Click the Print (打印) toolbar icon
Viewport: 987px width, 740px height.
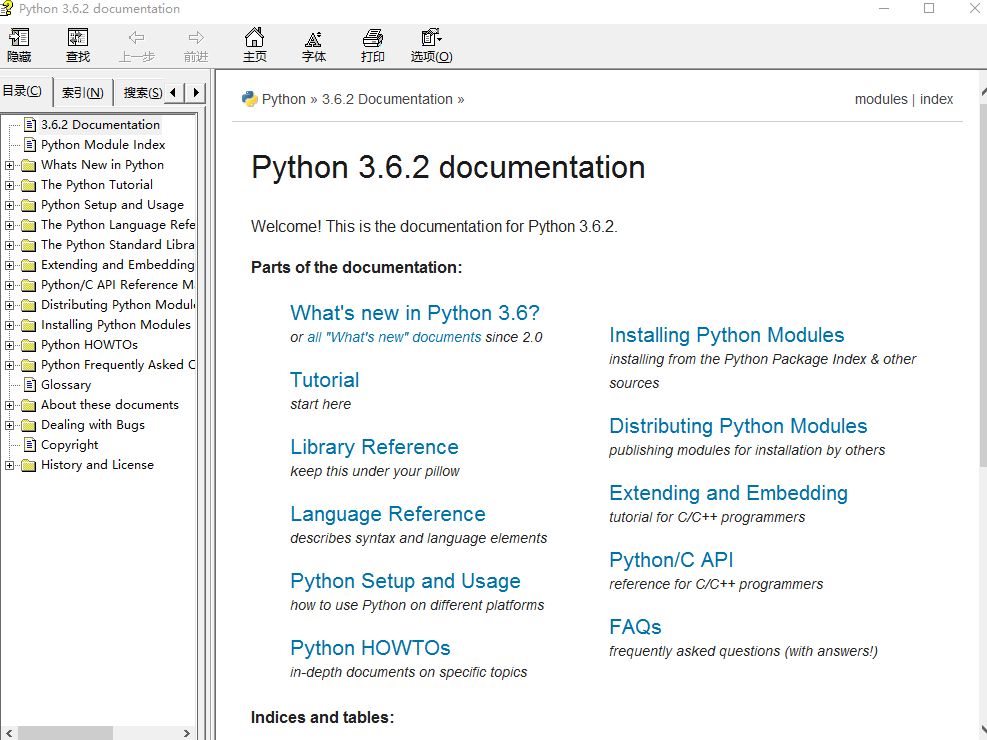(373, 45)
